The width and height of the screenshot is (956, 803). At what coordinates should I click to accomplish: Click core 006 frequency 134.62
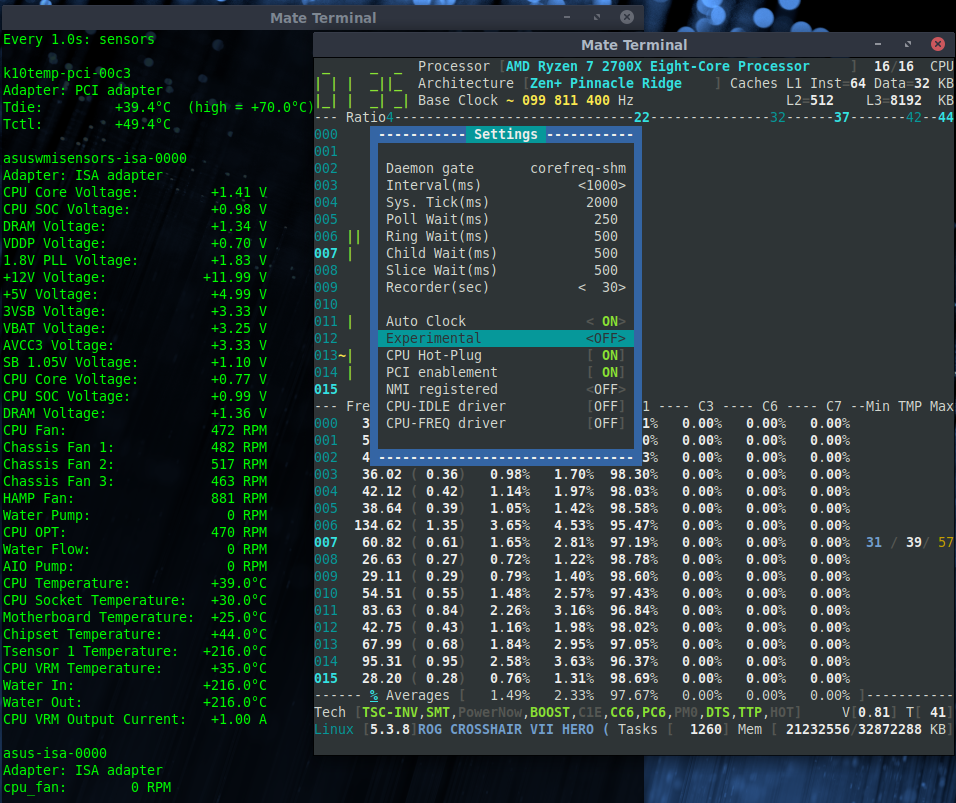377,526
